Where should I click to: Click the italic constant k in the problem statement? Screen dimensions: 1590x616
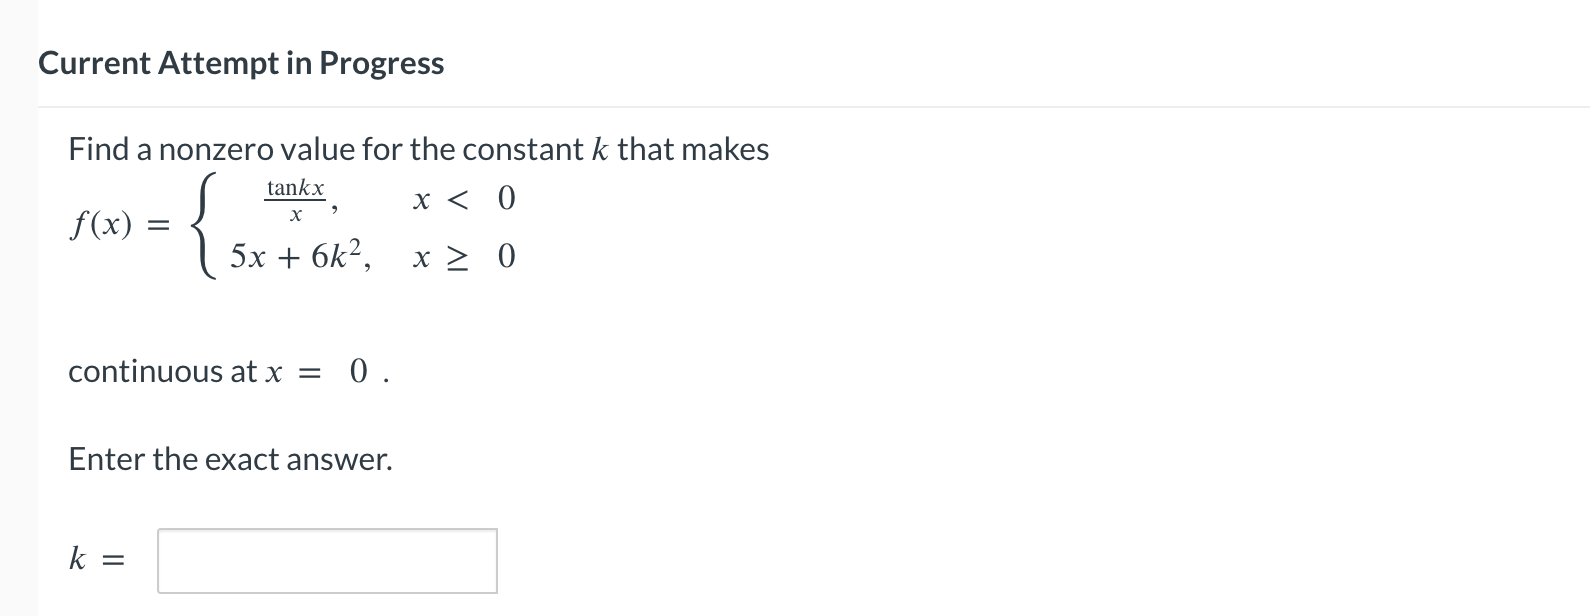(x=598, y=148)
